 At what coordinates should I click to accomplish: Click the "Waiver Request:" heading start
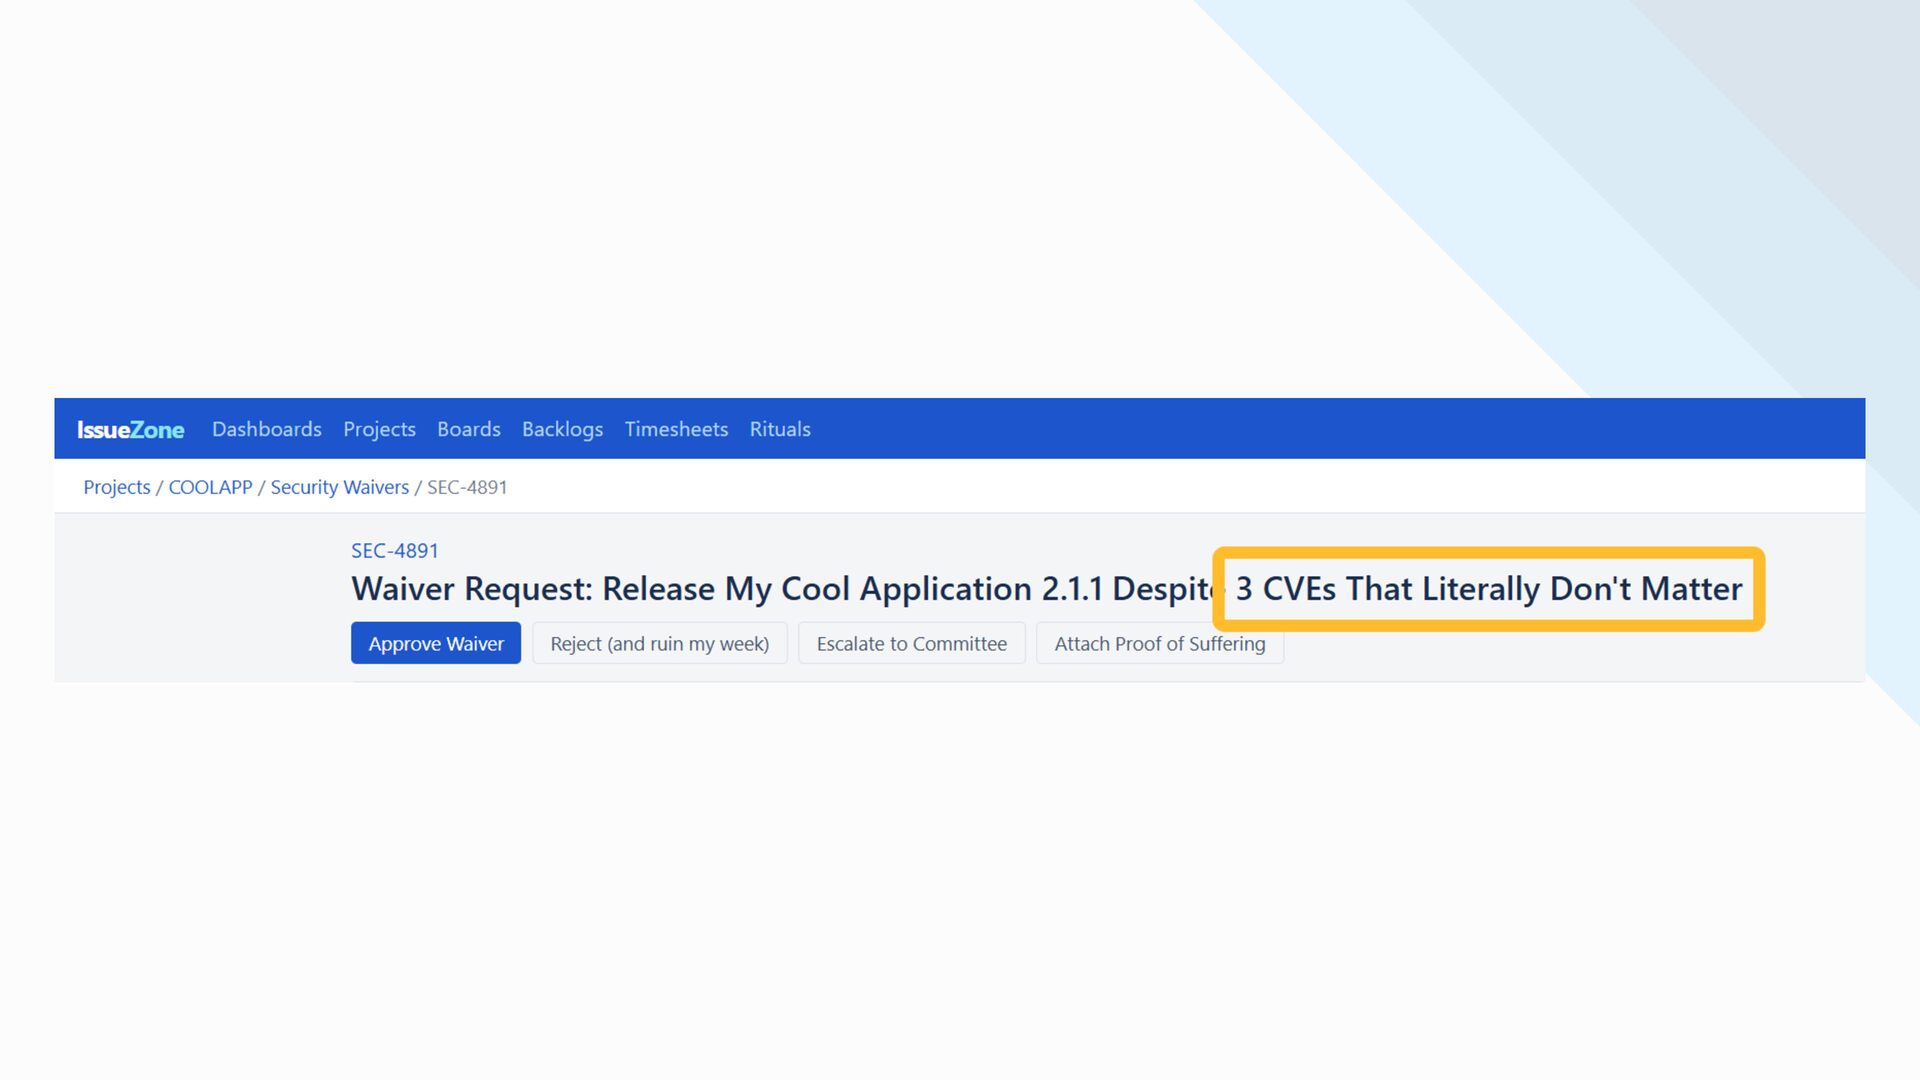(470, 589)
